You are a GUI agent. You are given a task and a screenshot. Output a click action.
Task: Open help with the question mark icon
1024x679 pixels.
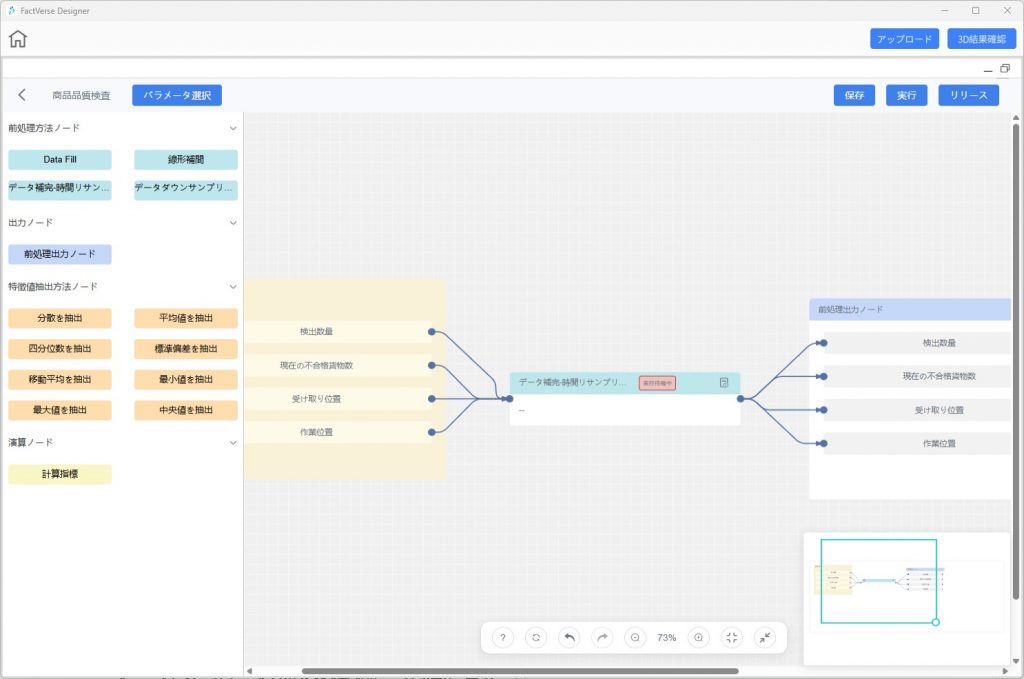[503, 637]
